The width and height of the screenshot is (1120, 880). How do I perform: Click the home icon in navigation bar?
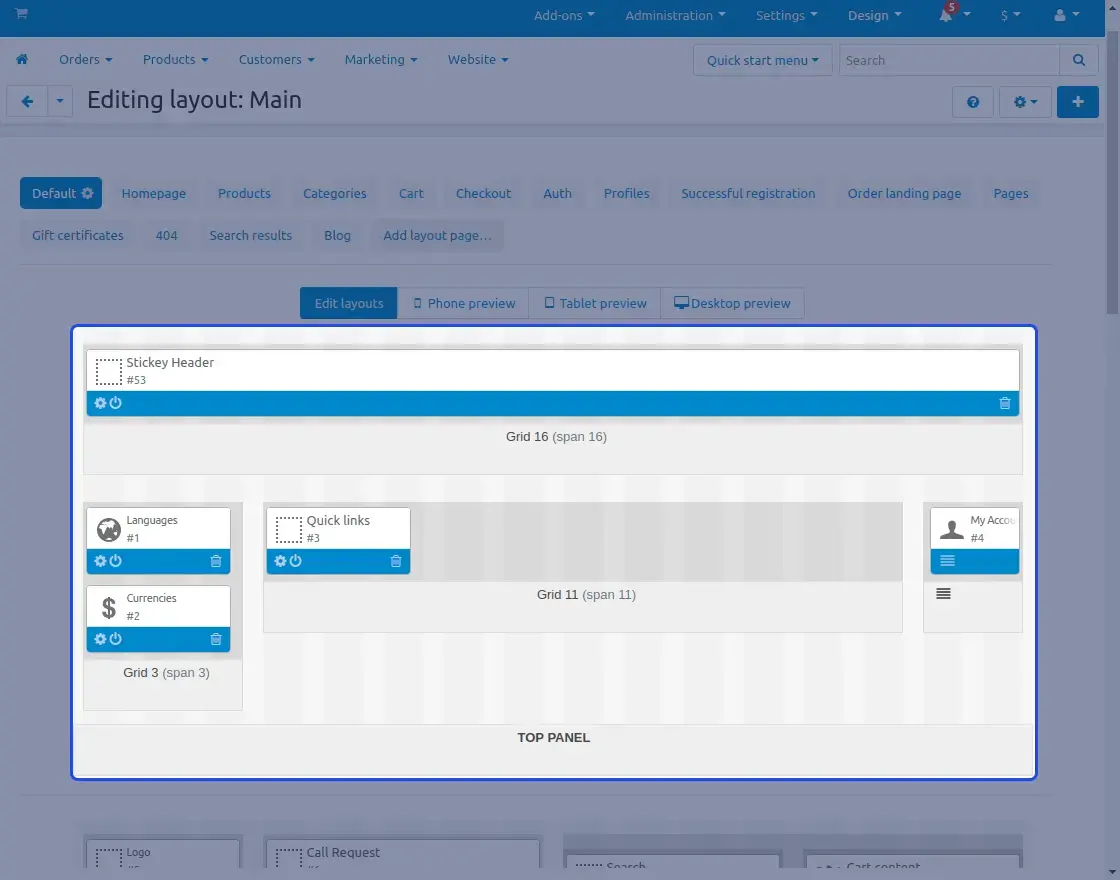(22, 60)
